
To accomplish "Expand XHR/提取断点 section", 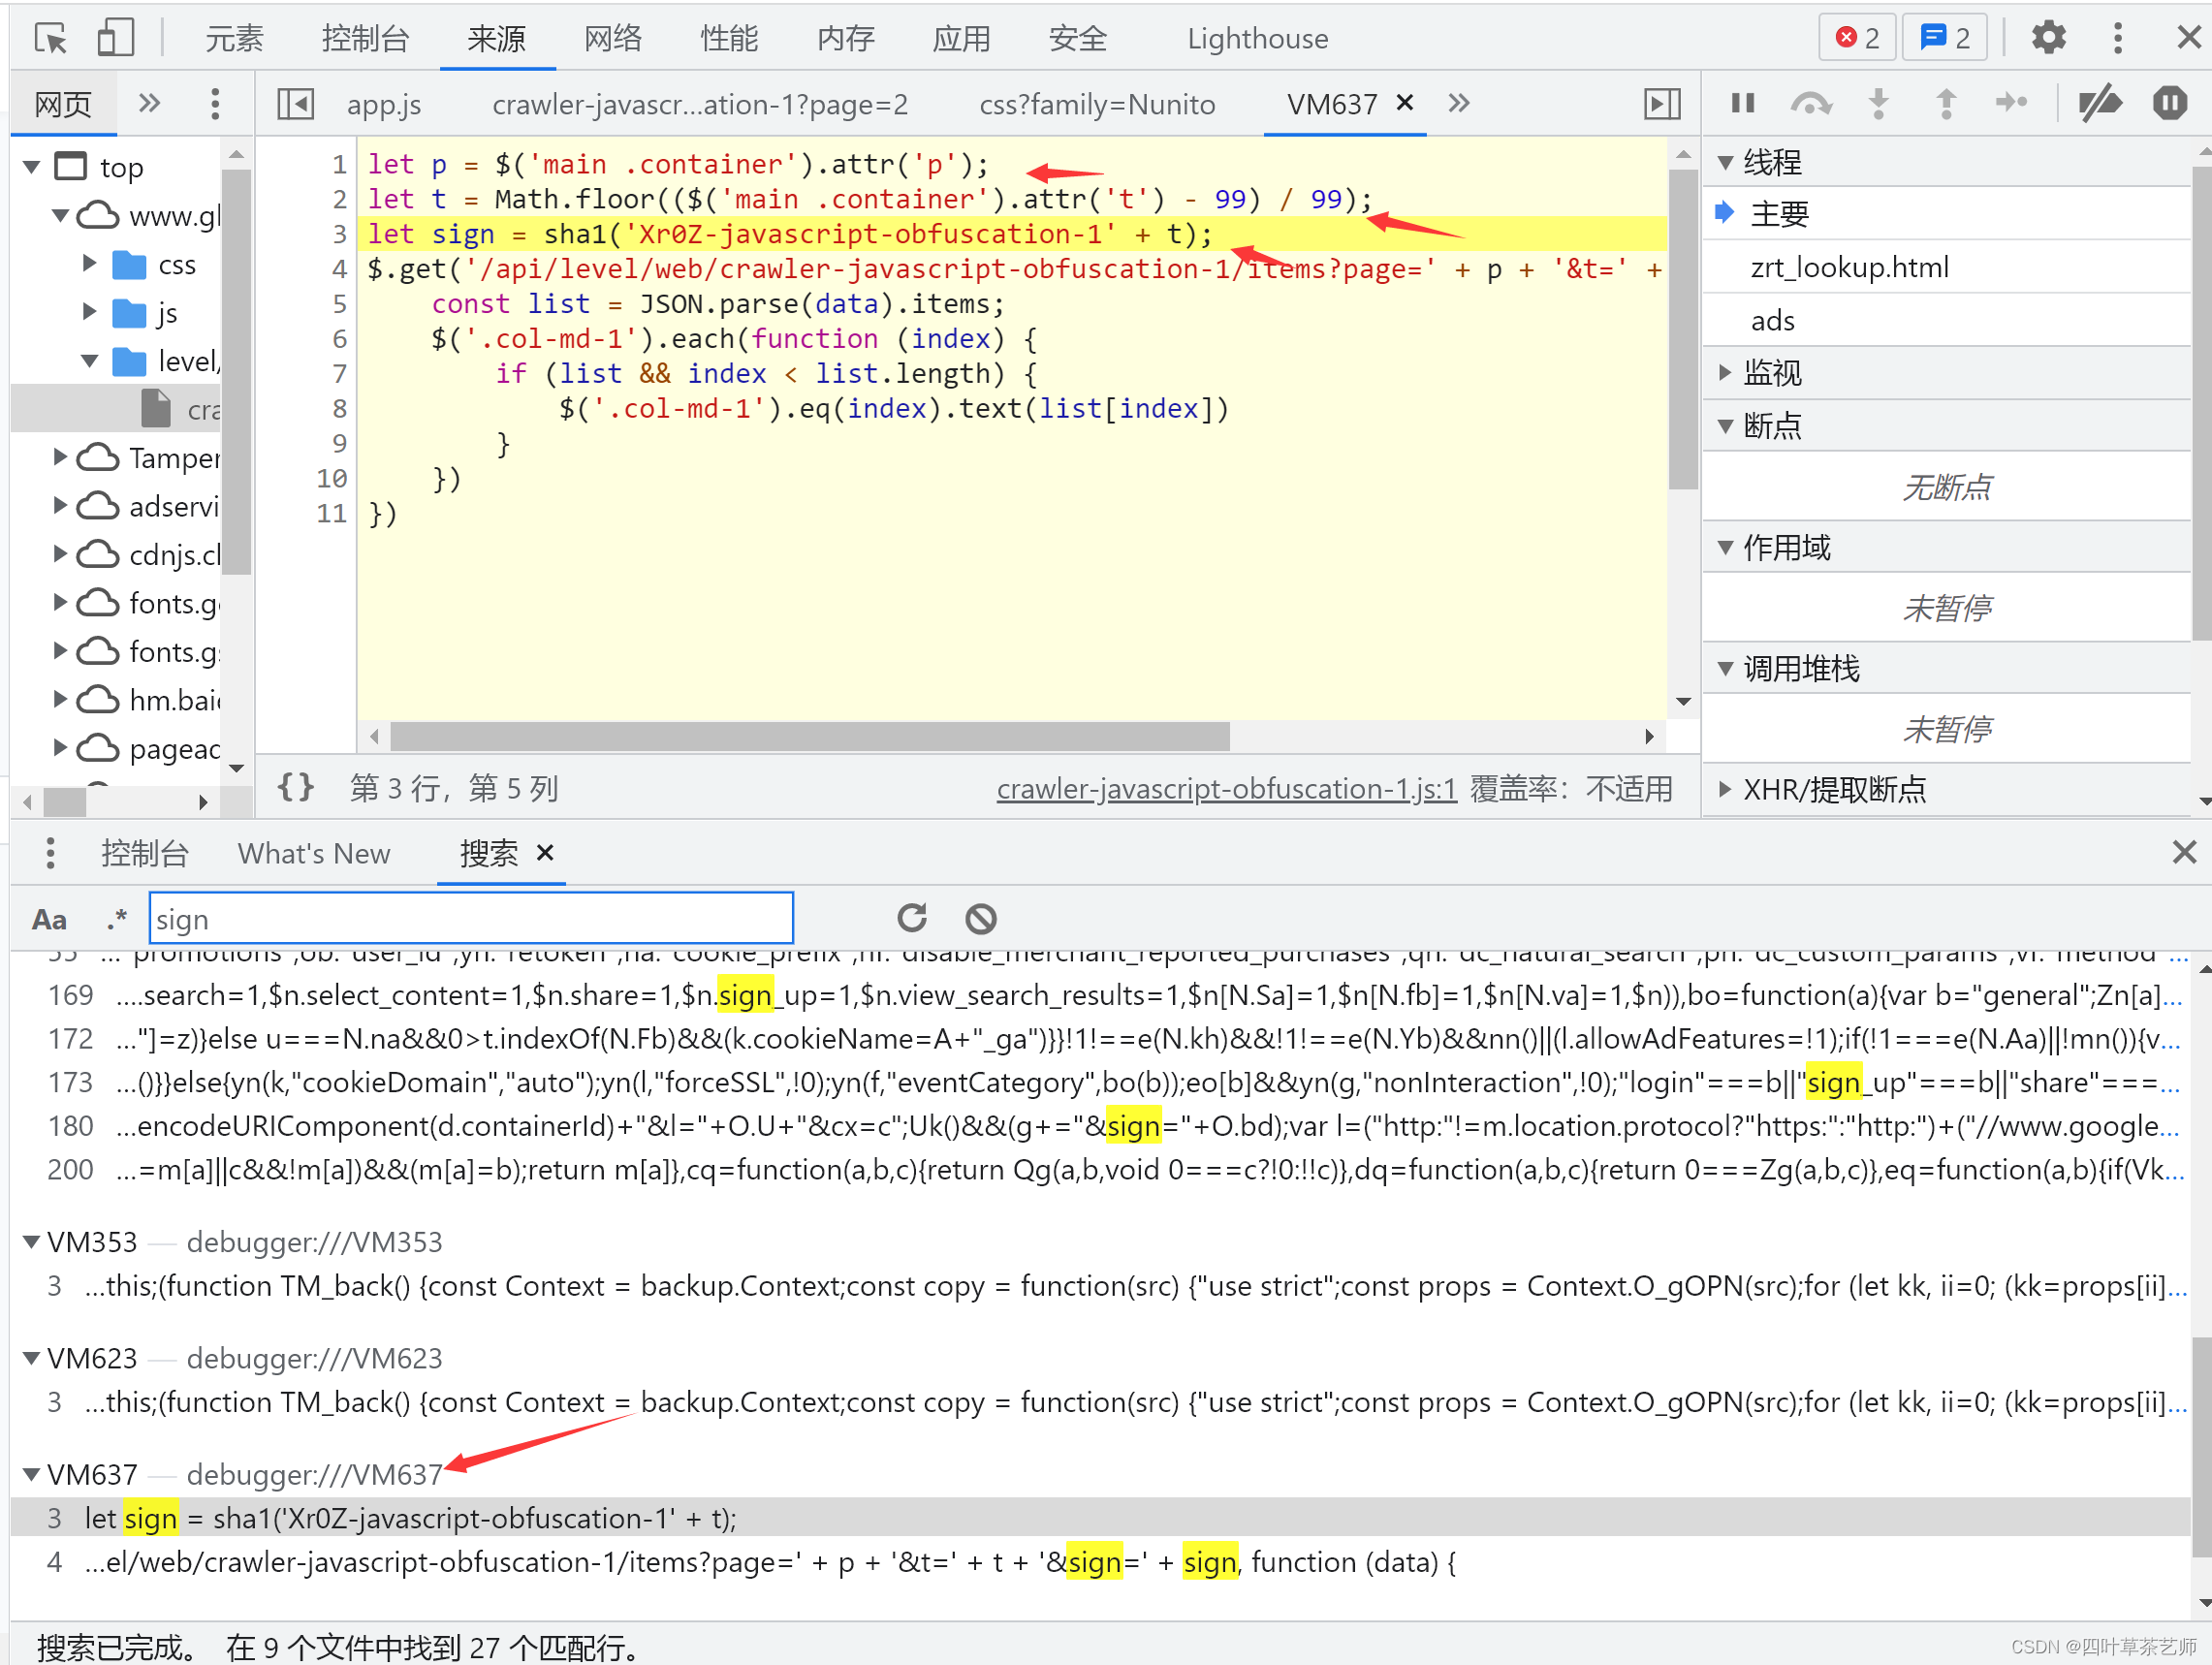I will coord(1725,789).
